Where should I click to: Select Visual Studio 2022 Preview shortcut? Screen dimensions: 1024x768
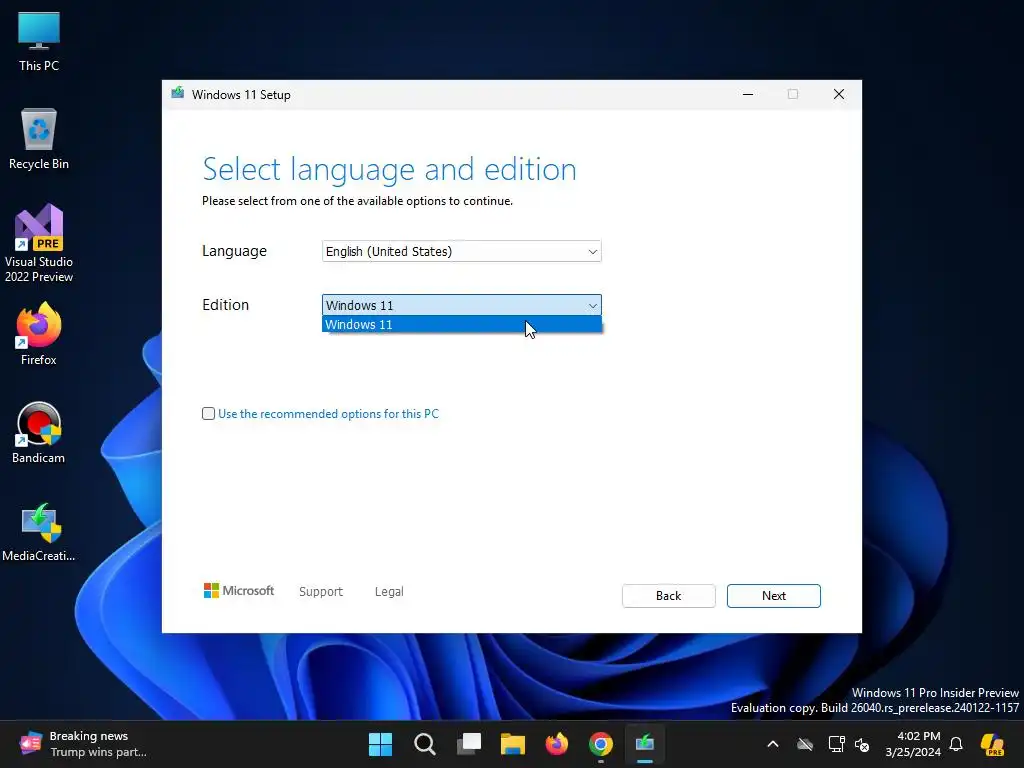[x=39, y=244]
